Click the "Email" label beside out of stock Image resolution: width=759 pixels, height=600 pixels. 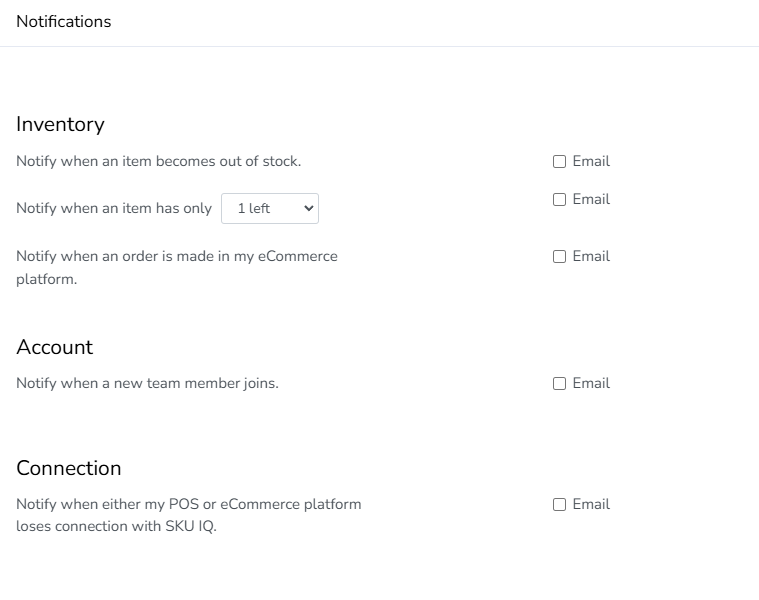(x=591, y=161)
